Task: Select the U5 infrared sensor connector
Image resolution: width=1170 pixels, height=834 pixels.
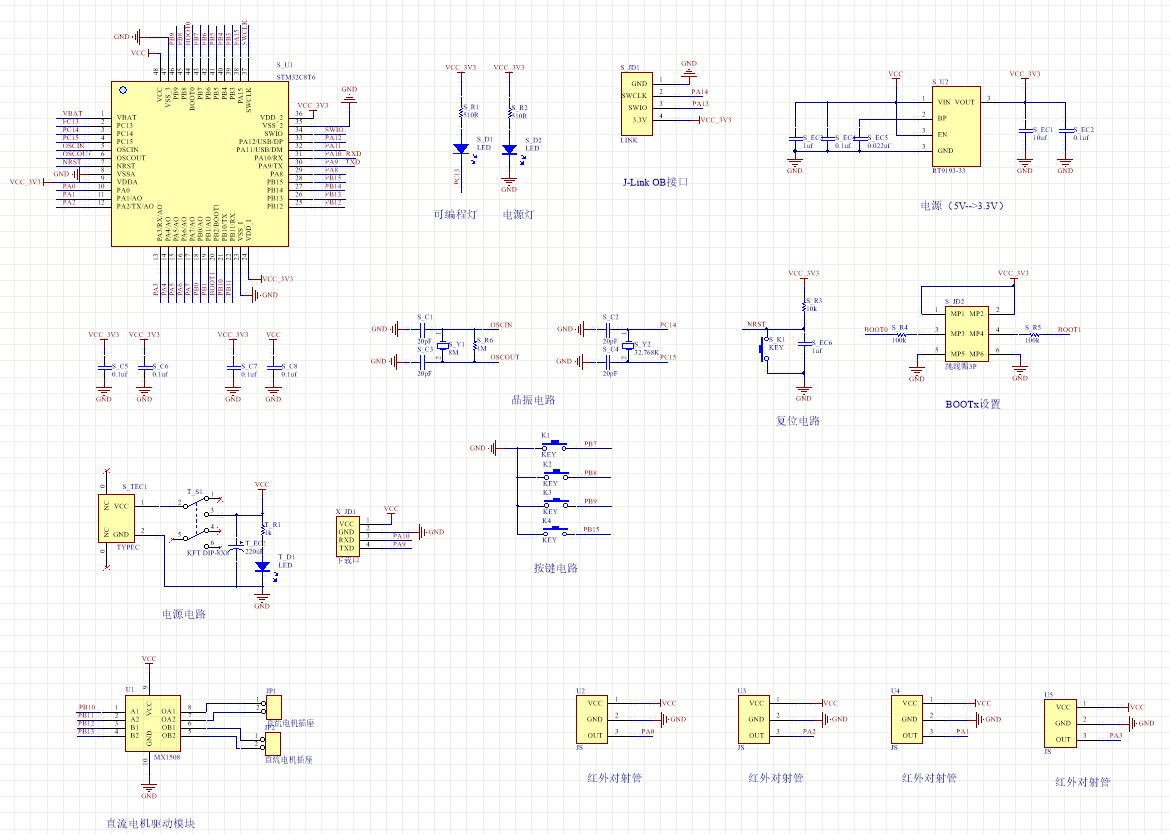Action: click(x=1063, y=723)
